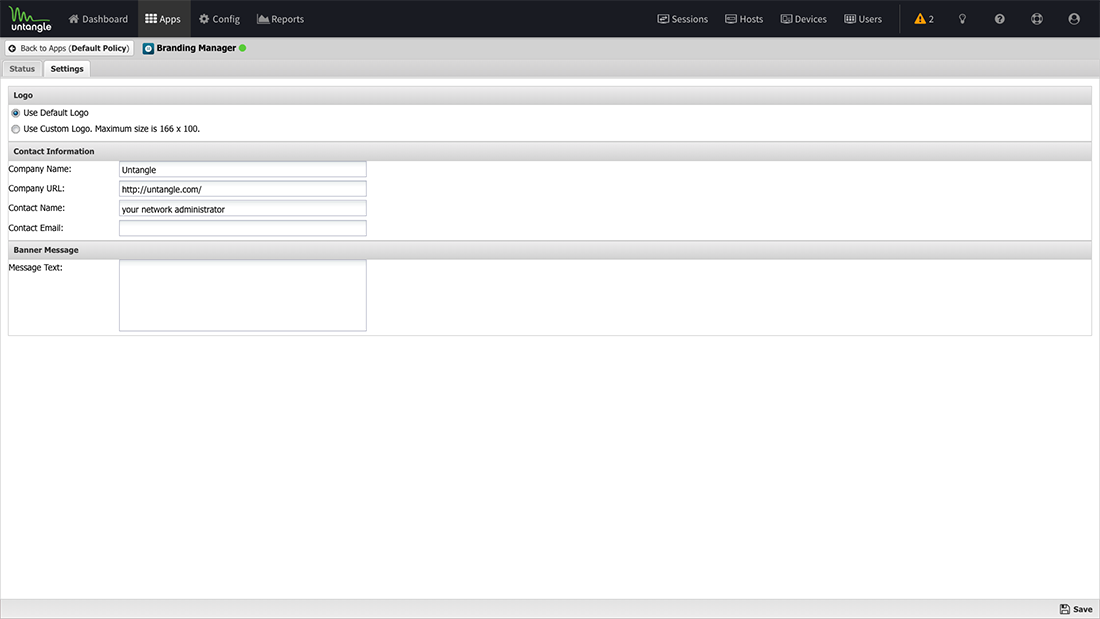
Task: Click the Branding Manager app icon
Action: [x=148, y=48]
